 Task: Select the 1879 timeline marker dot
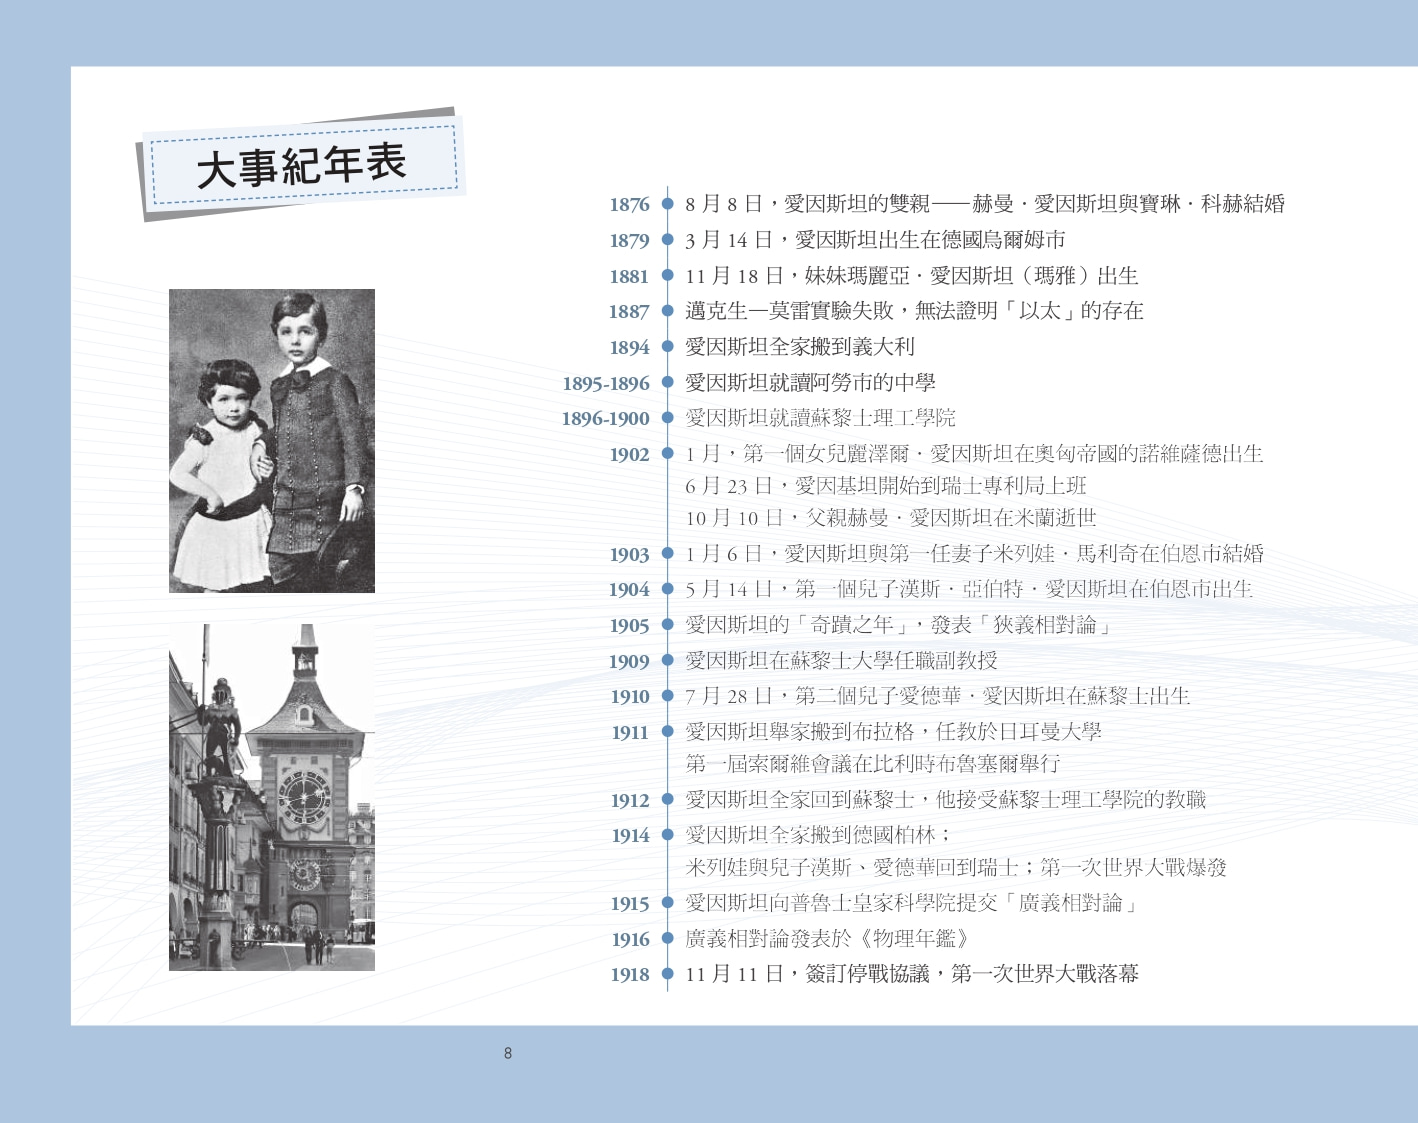click(x=667, y=240)
